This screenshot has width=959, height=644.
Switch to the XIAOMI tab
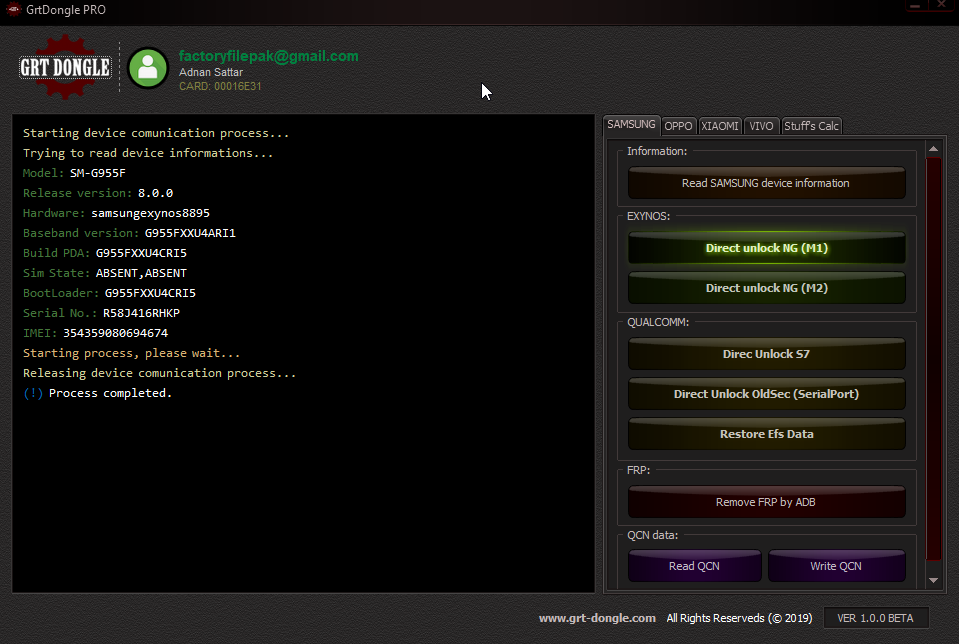coord(720,126)
